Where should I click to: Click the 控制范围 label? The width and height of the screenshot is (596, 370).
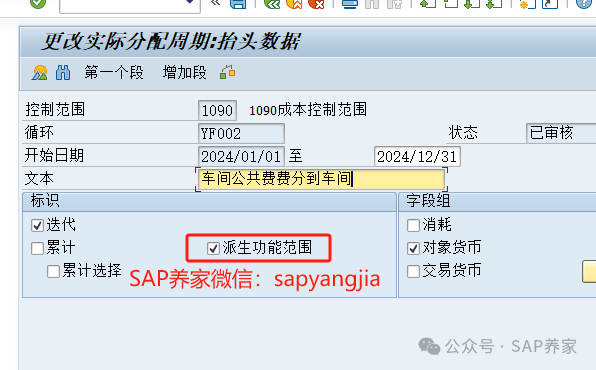55,110
